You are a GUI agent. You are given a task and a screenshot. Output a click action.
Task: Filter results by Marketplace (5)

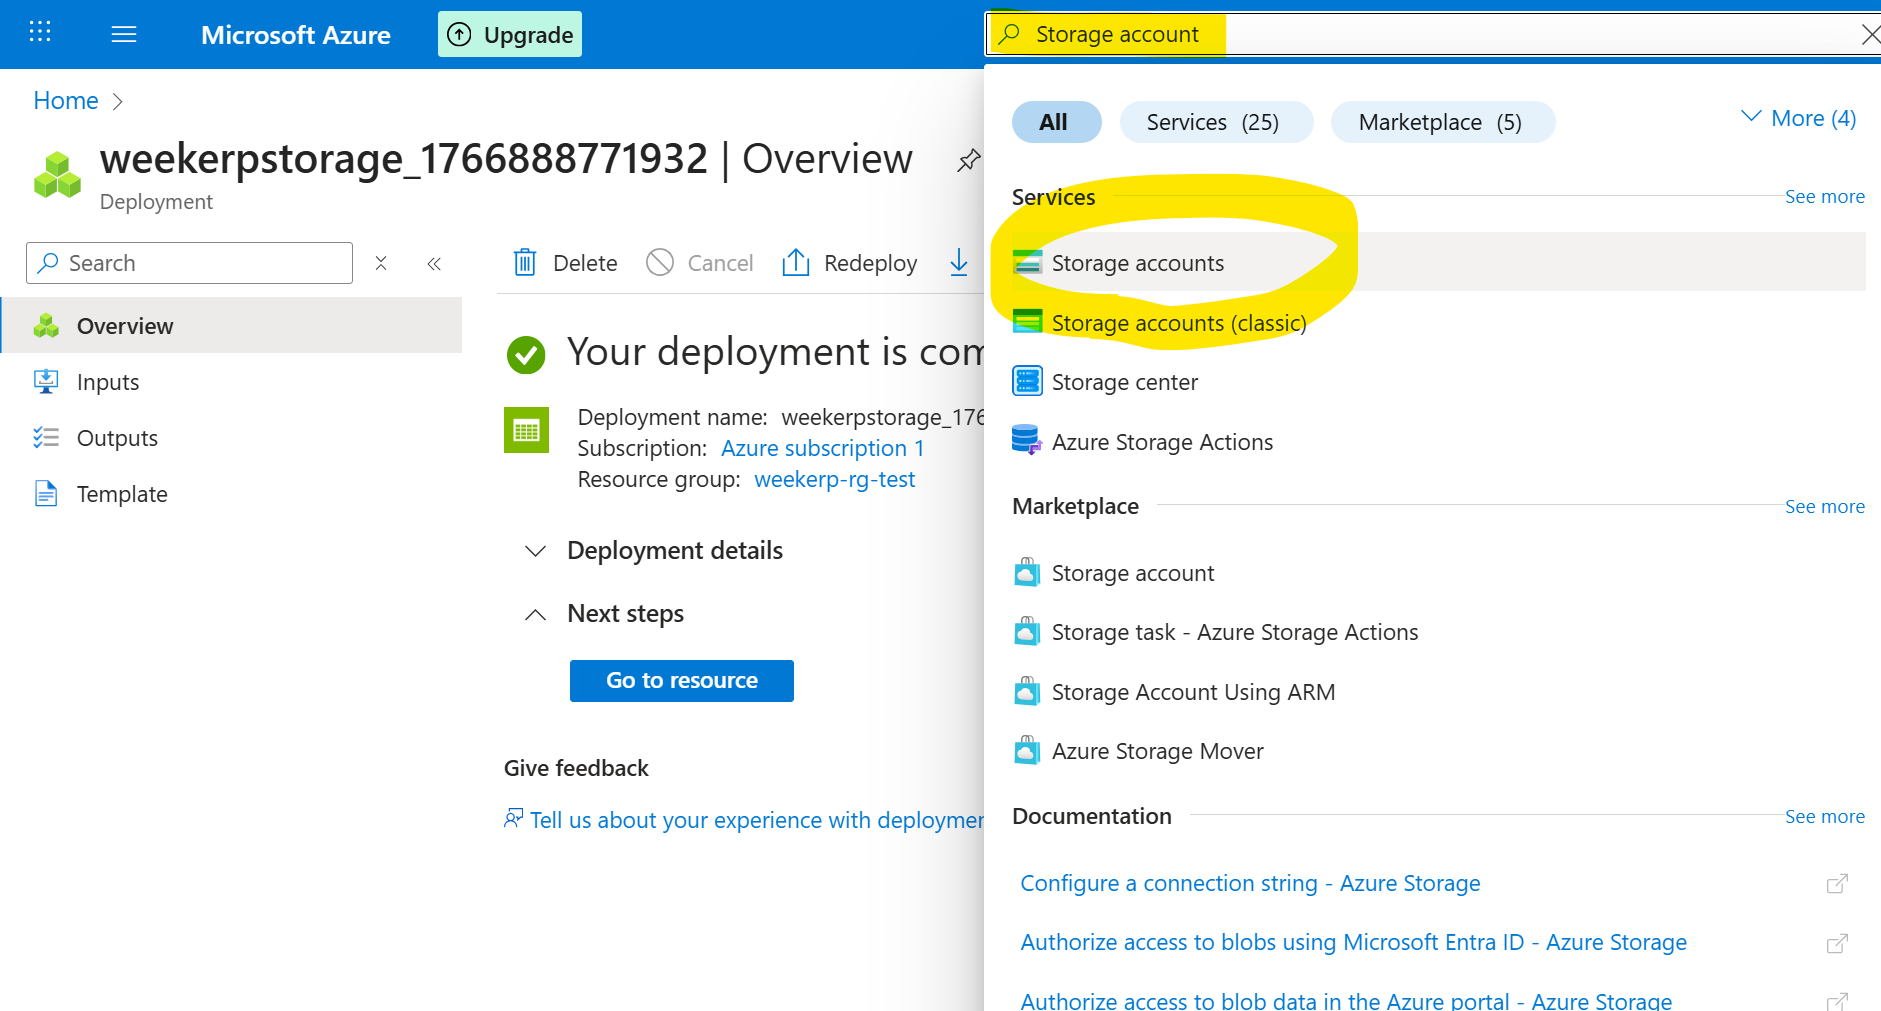[x=1440, y=122]
